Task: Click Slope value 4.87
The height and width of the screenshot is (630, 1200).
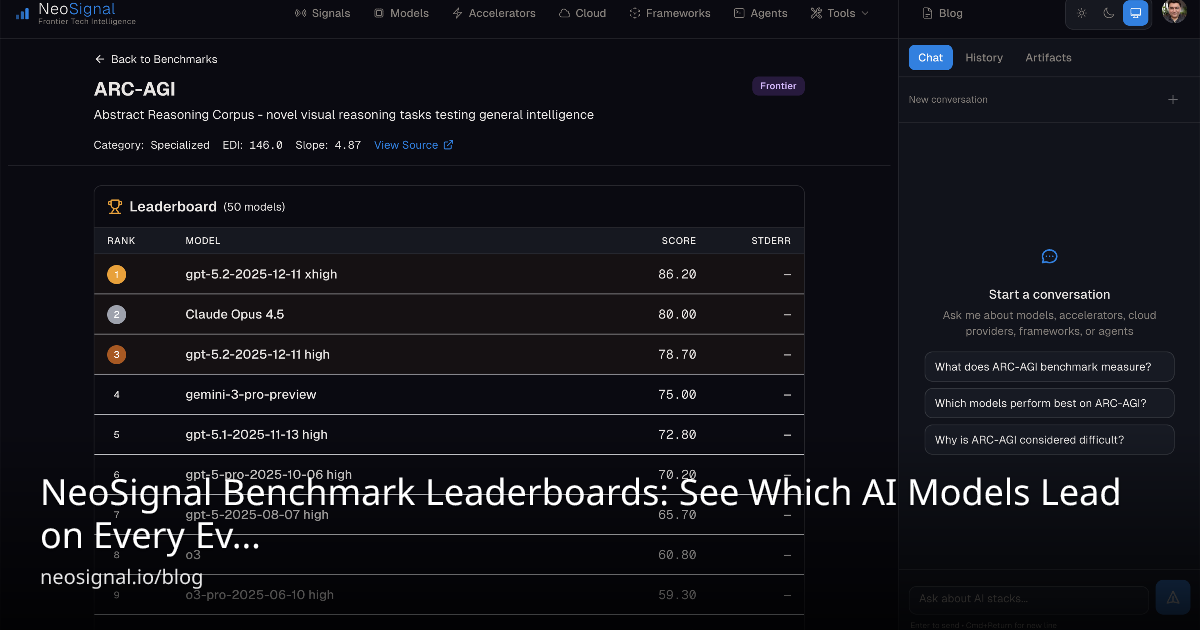Action: point(347,145)
